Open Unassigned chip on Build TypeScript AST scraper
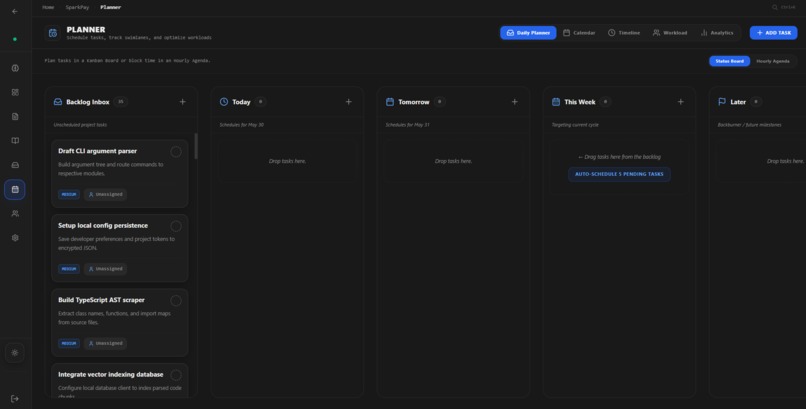The image size is (806, 409). coord(105,343)
